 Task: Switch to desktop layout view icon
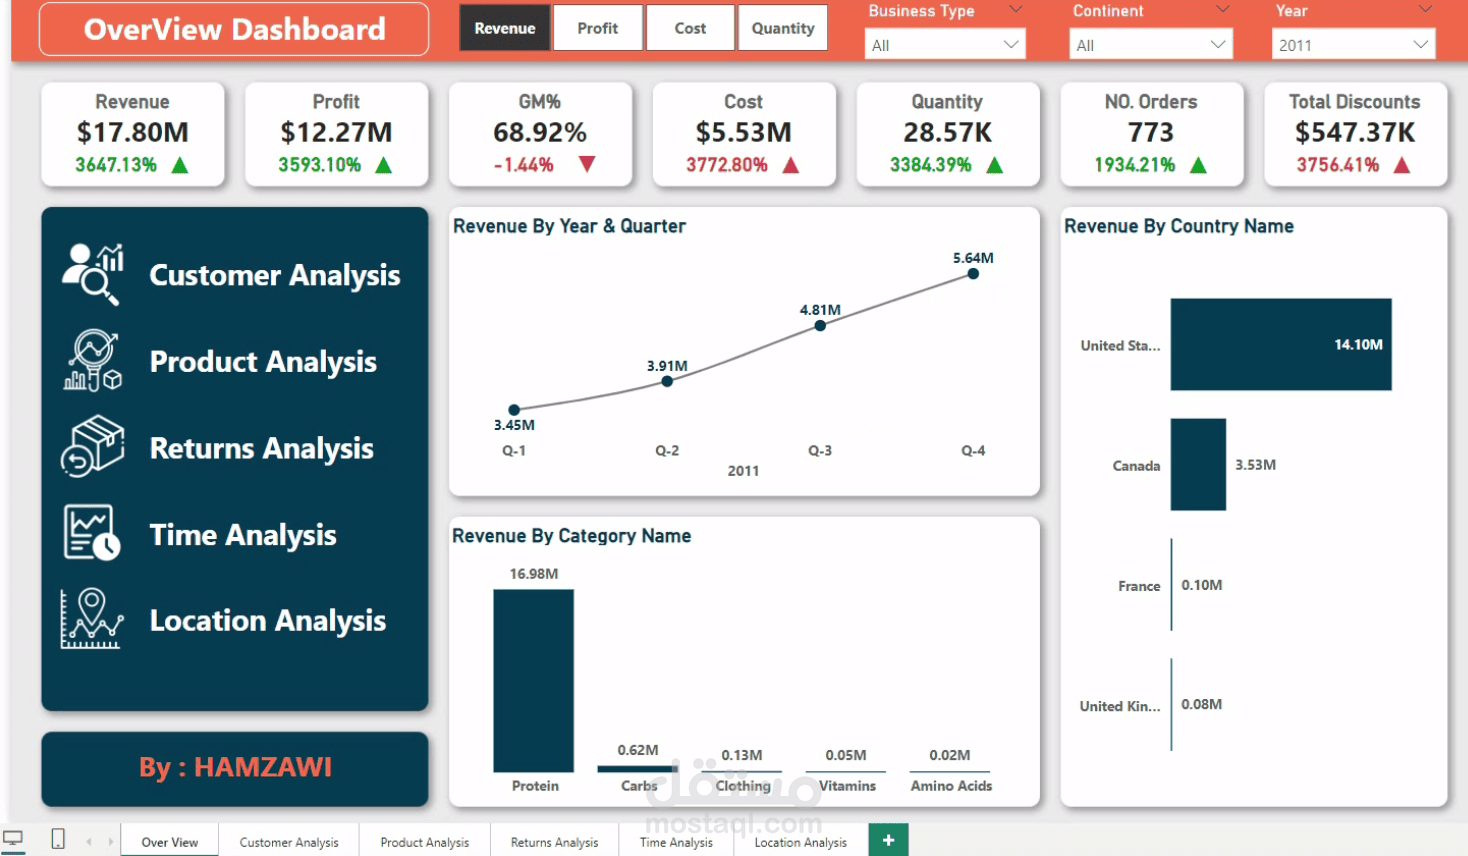[14, 839]
